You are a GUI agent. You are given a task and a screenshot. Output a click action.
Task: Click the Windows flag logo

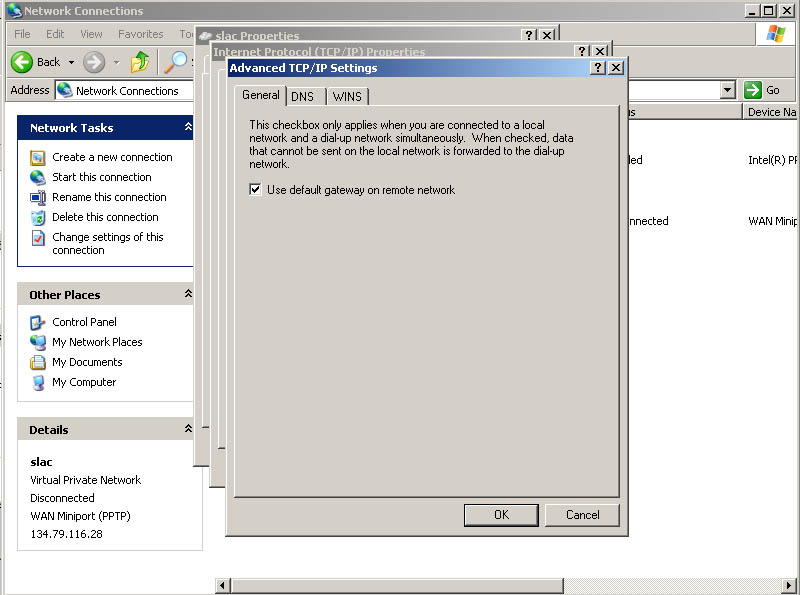point(776,34)
